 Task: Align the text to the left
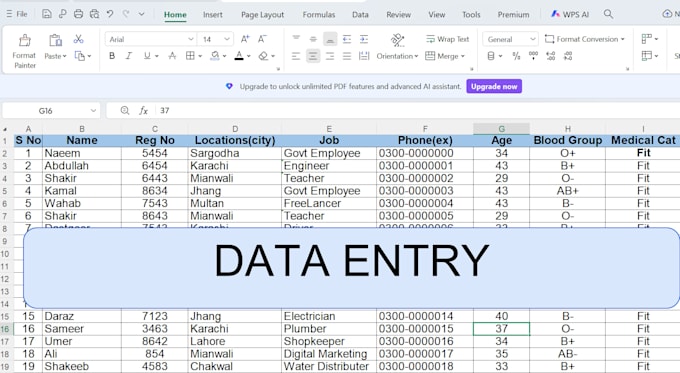pos(296,56)
